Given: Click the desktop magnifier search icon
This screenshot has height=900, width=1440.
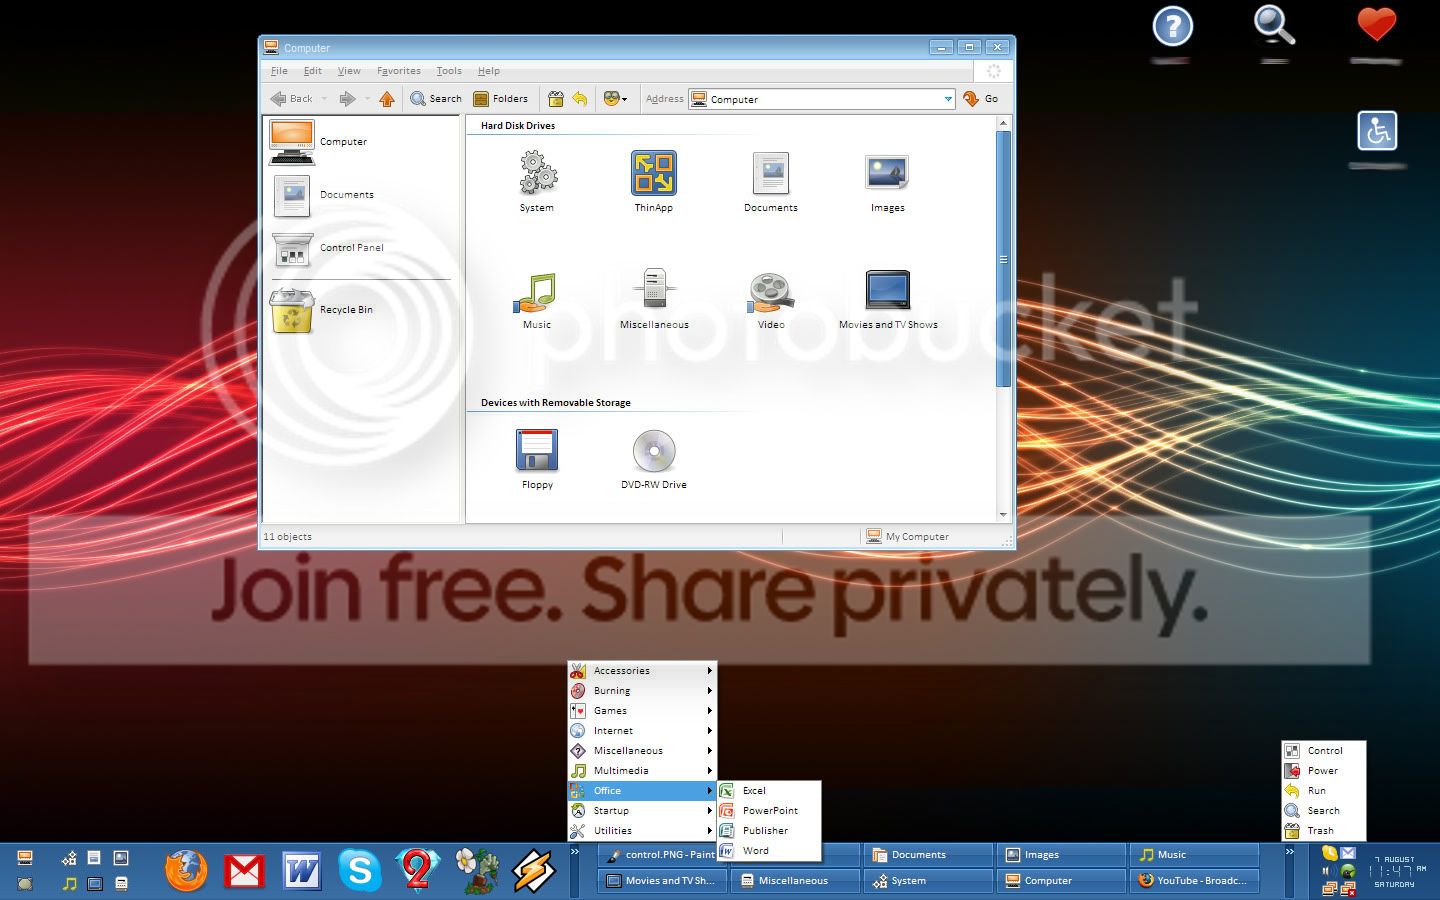Looking at the screenshot, I should coord(1274,26).
